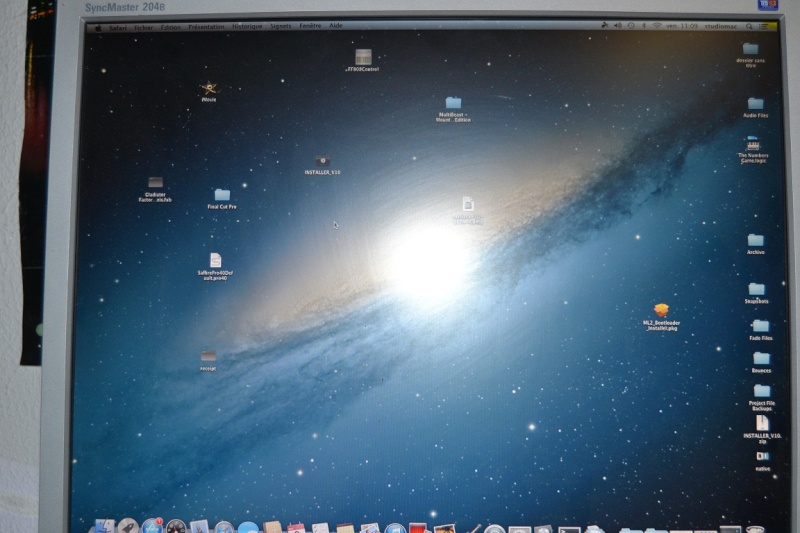This screenshot has width=800, height=533.
Task: Select the Gladiator Factor .fxb file
Action: tap(155, 183)
